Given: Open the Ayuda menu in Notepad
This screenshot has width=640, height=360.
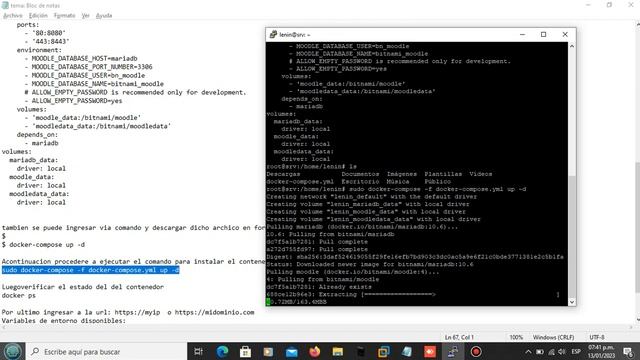Looking at the screenshot, I should 104,16.
